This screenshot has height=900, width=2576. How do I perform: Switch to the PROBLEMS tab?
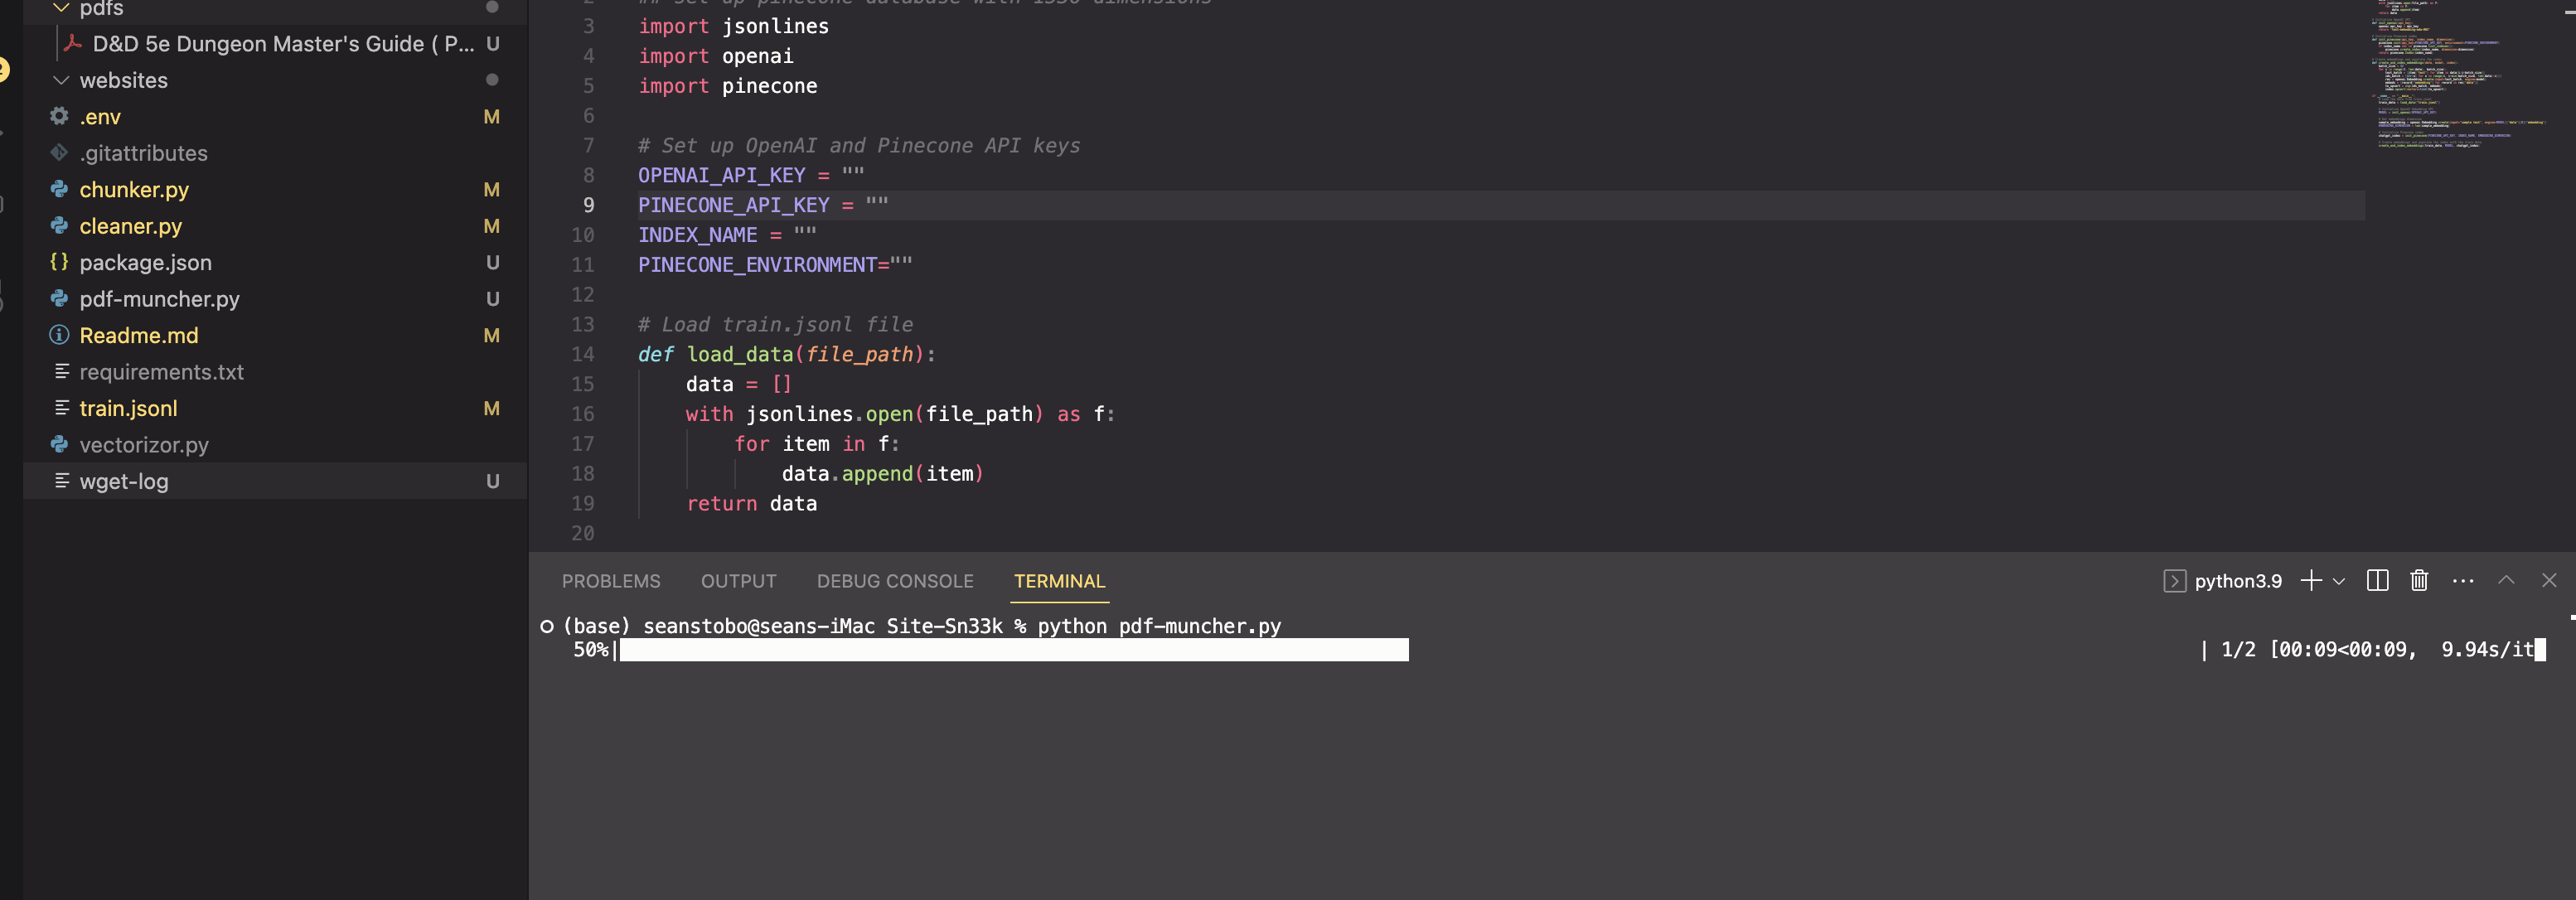click(x=611, y=578)
